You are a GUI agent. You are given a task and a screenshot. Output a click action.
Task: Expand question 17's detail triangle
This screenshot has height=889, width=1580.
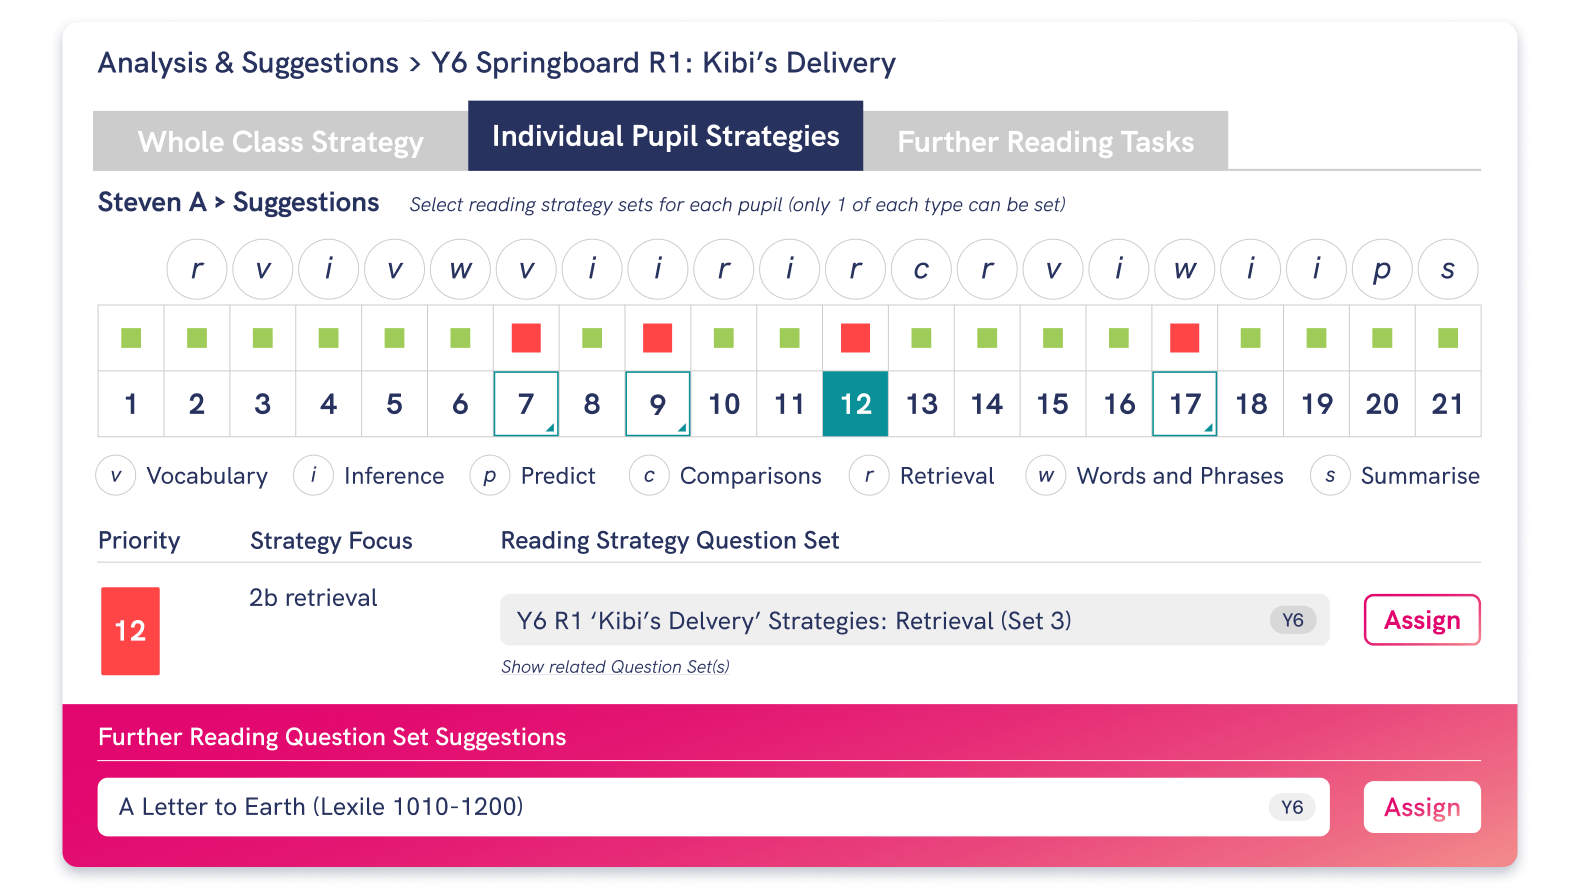[1209, 428]
